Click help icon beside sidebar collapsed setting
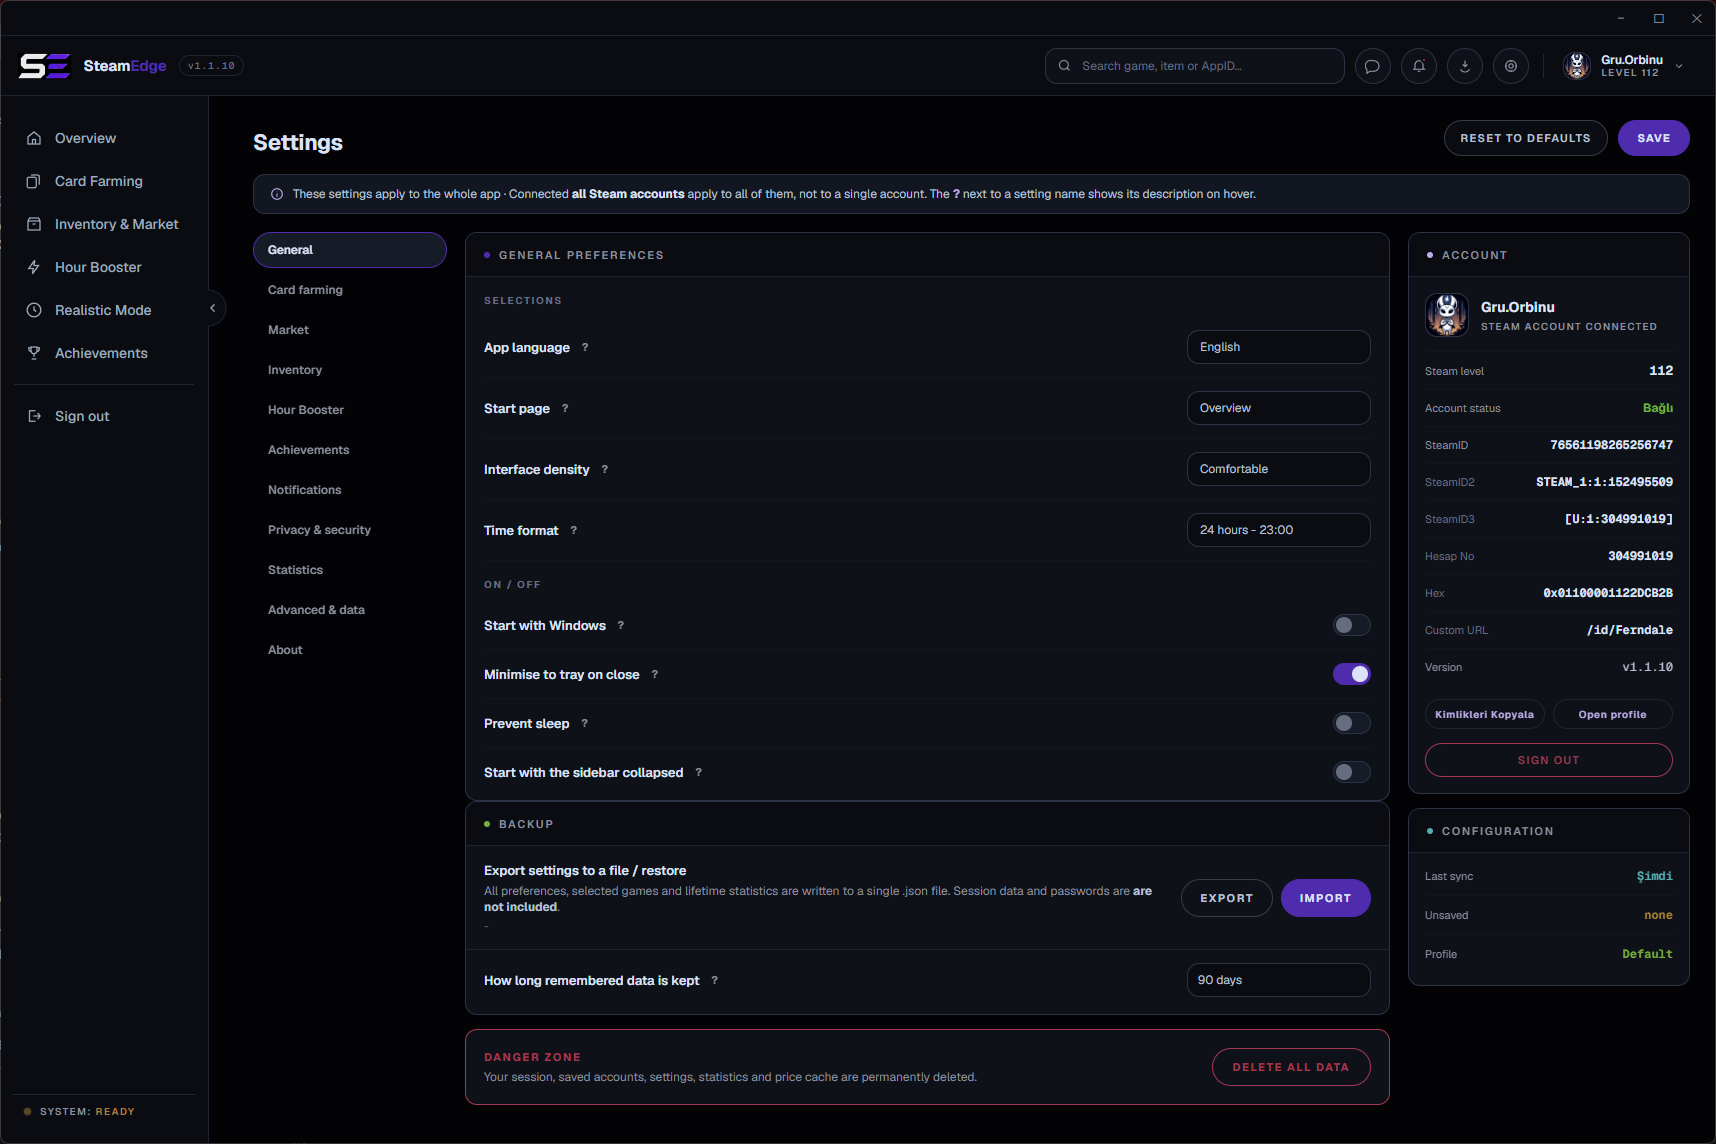Image resolution: width=1716 pixels, height=1144 pixels. 699,772
